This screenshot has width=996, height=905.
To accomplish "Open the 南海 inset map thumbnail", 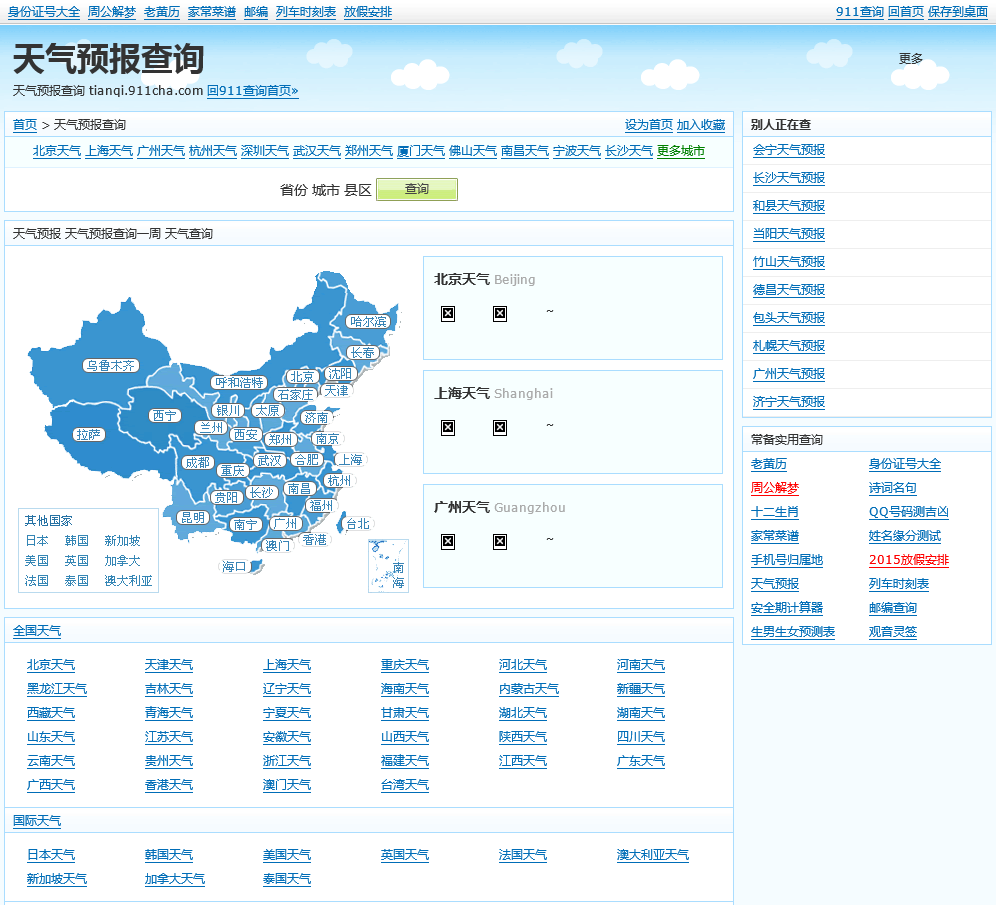I will (x=388, y=566).
